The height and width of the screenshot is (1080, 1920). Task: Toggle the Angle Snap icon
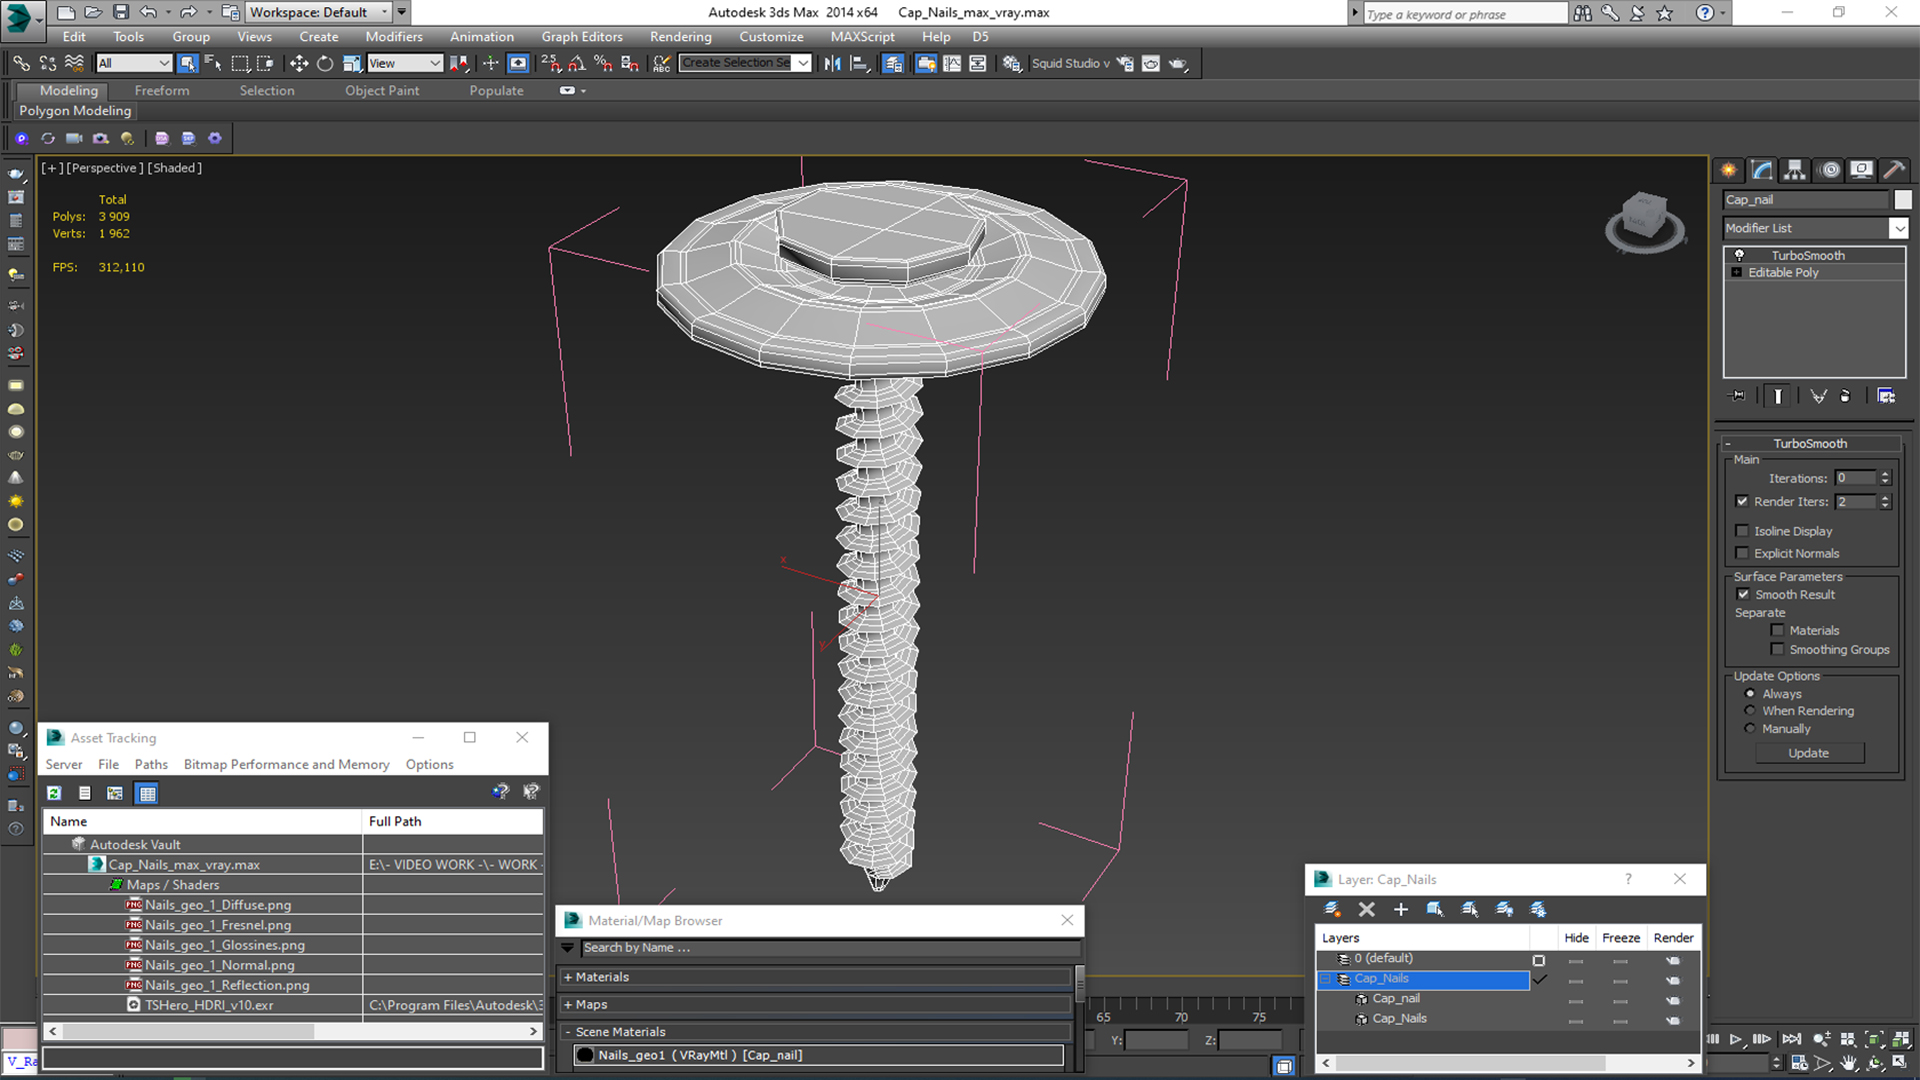[x=577, y=63]
